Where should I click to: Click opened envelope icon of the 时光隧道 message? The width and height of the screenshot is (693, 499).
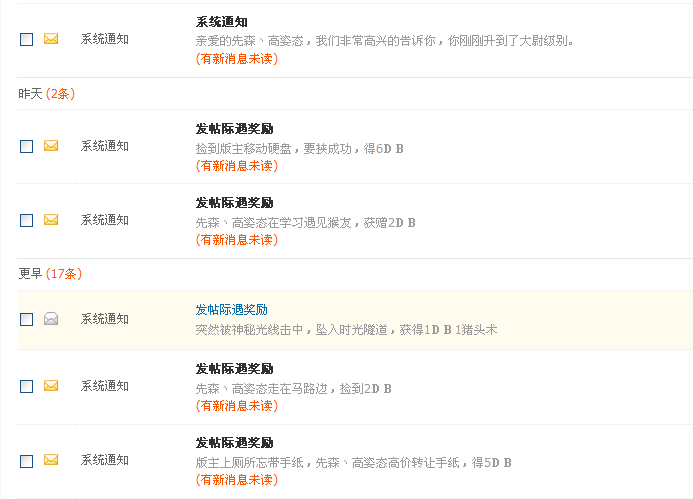51,319
